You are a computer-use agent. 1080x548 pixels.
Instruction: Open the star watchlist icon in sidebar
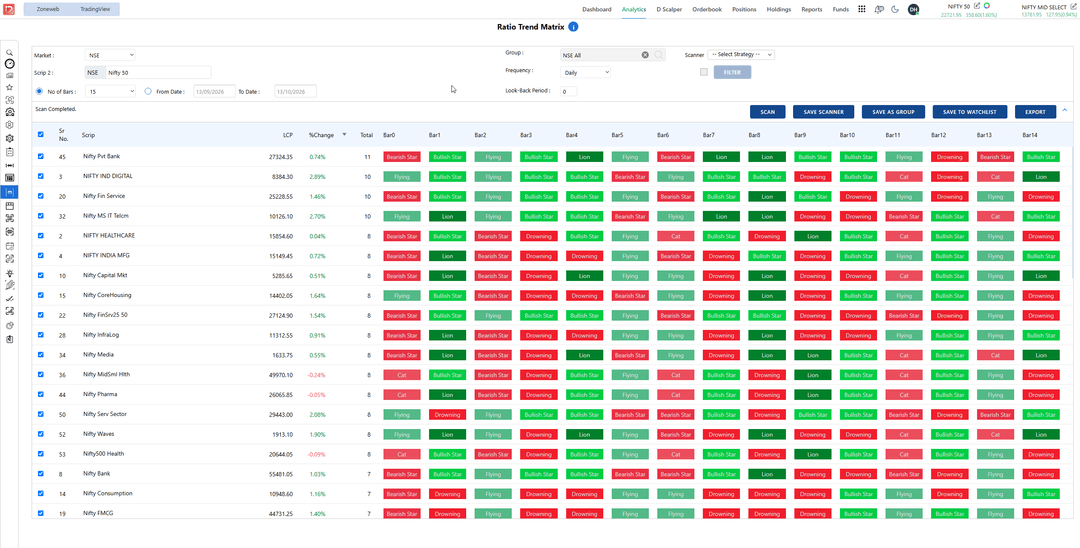(x=10, y=87)
